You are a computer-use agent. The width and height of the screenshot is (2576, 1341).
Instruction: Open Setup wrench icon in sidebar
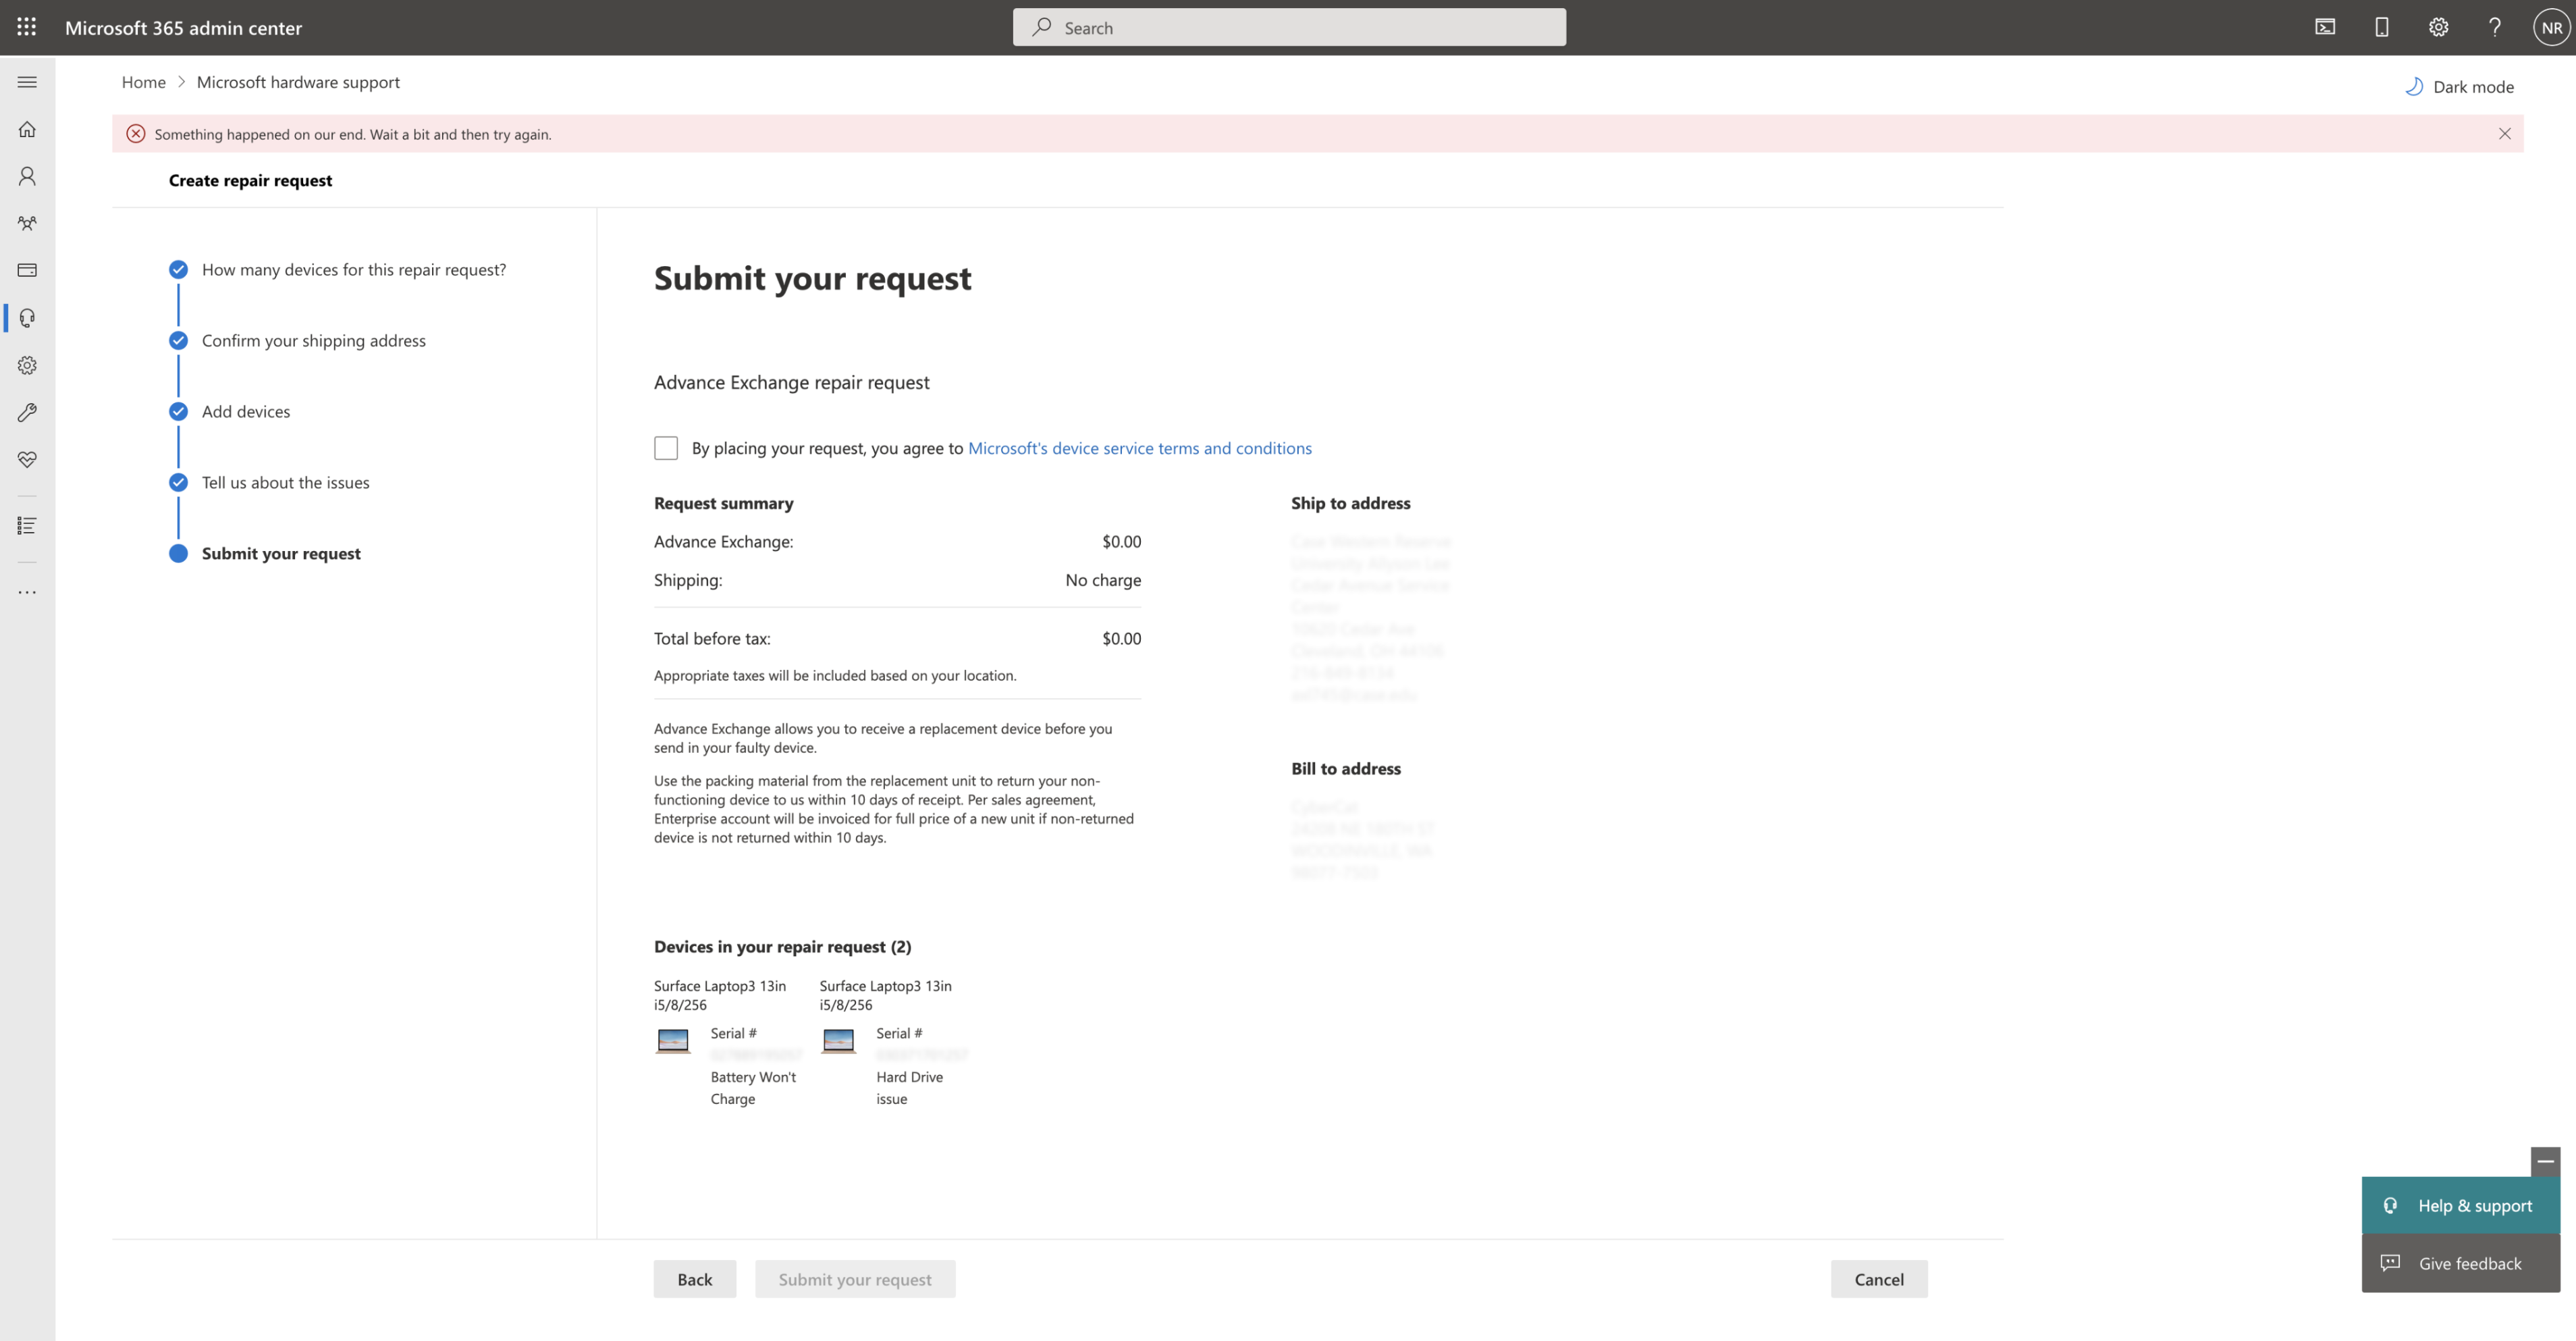(x=27, y=412)
